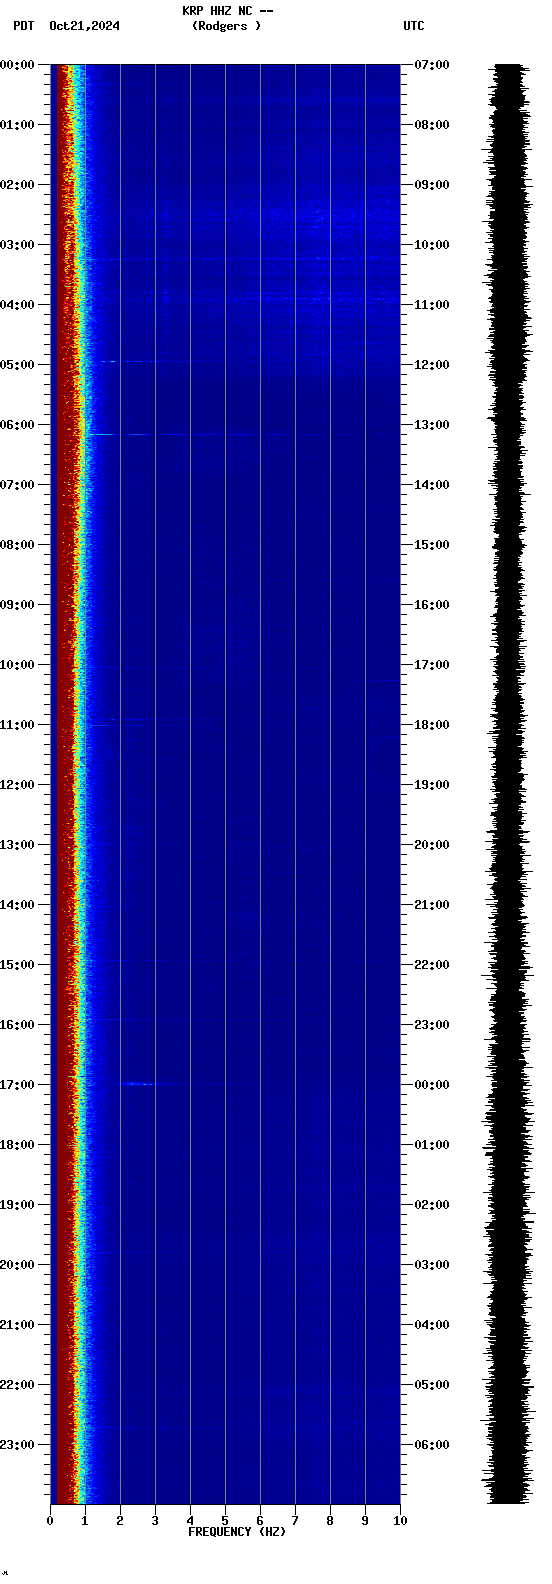Click the 07:00 UTC time label at top

[x=432, y=65]
